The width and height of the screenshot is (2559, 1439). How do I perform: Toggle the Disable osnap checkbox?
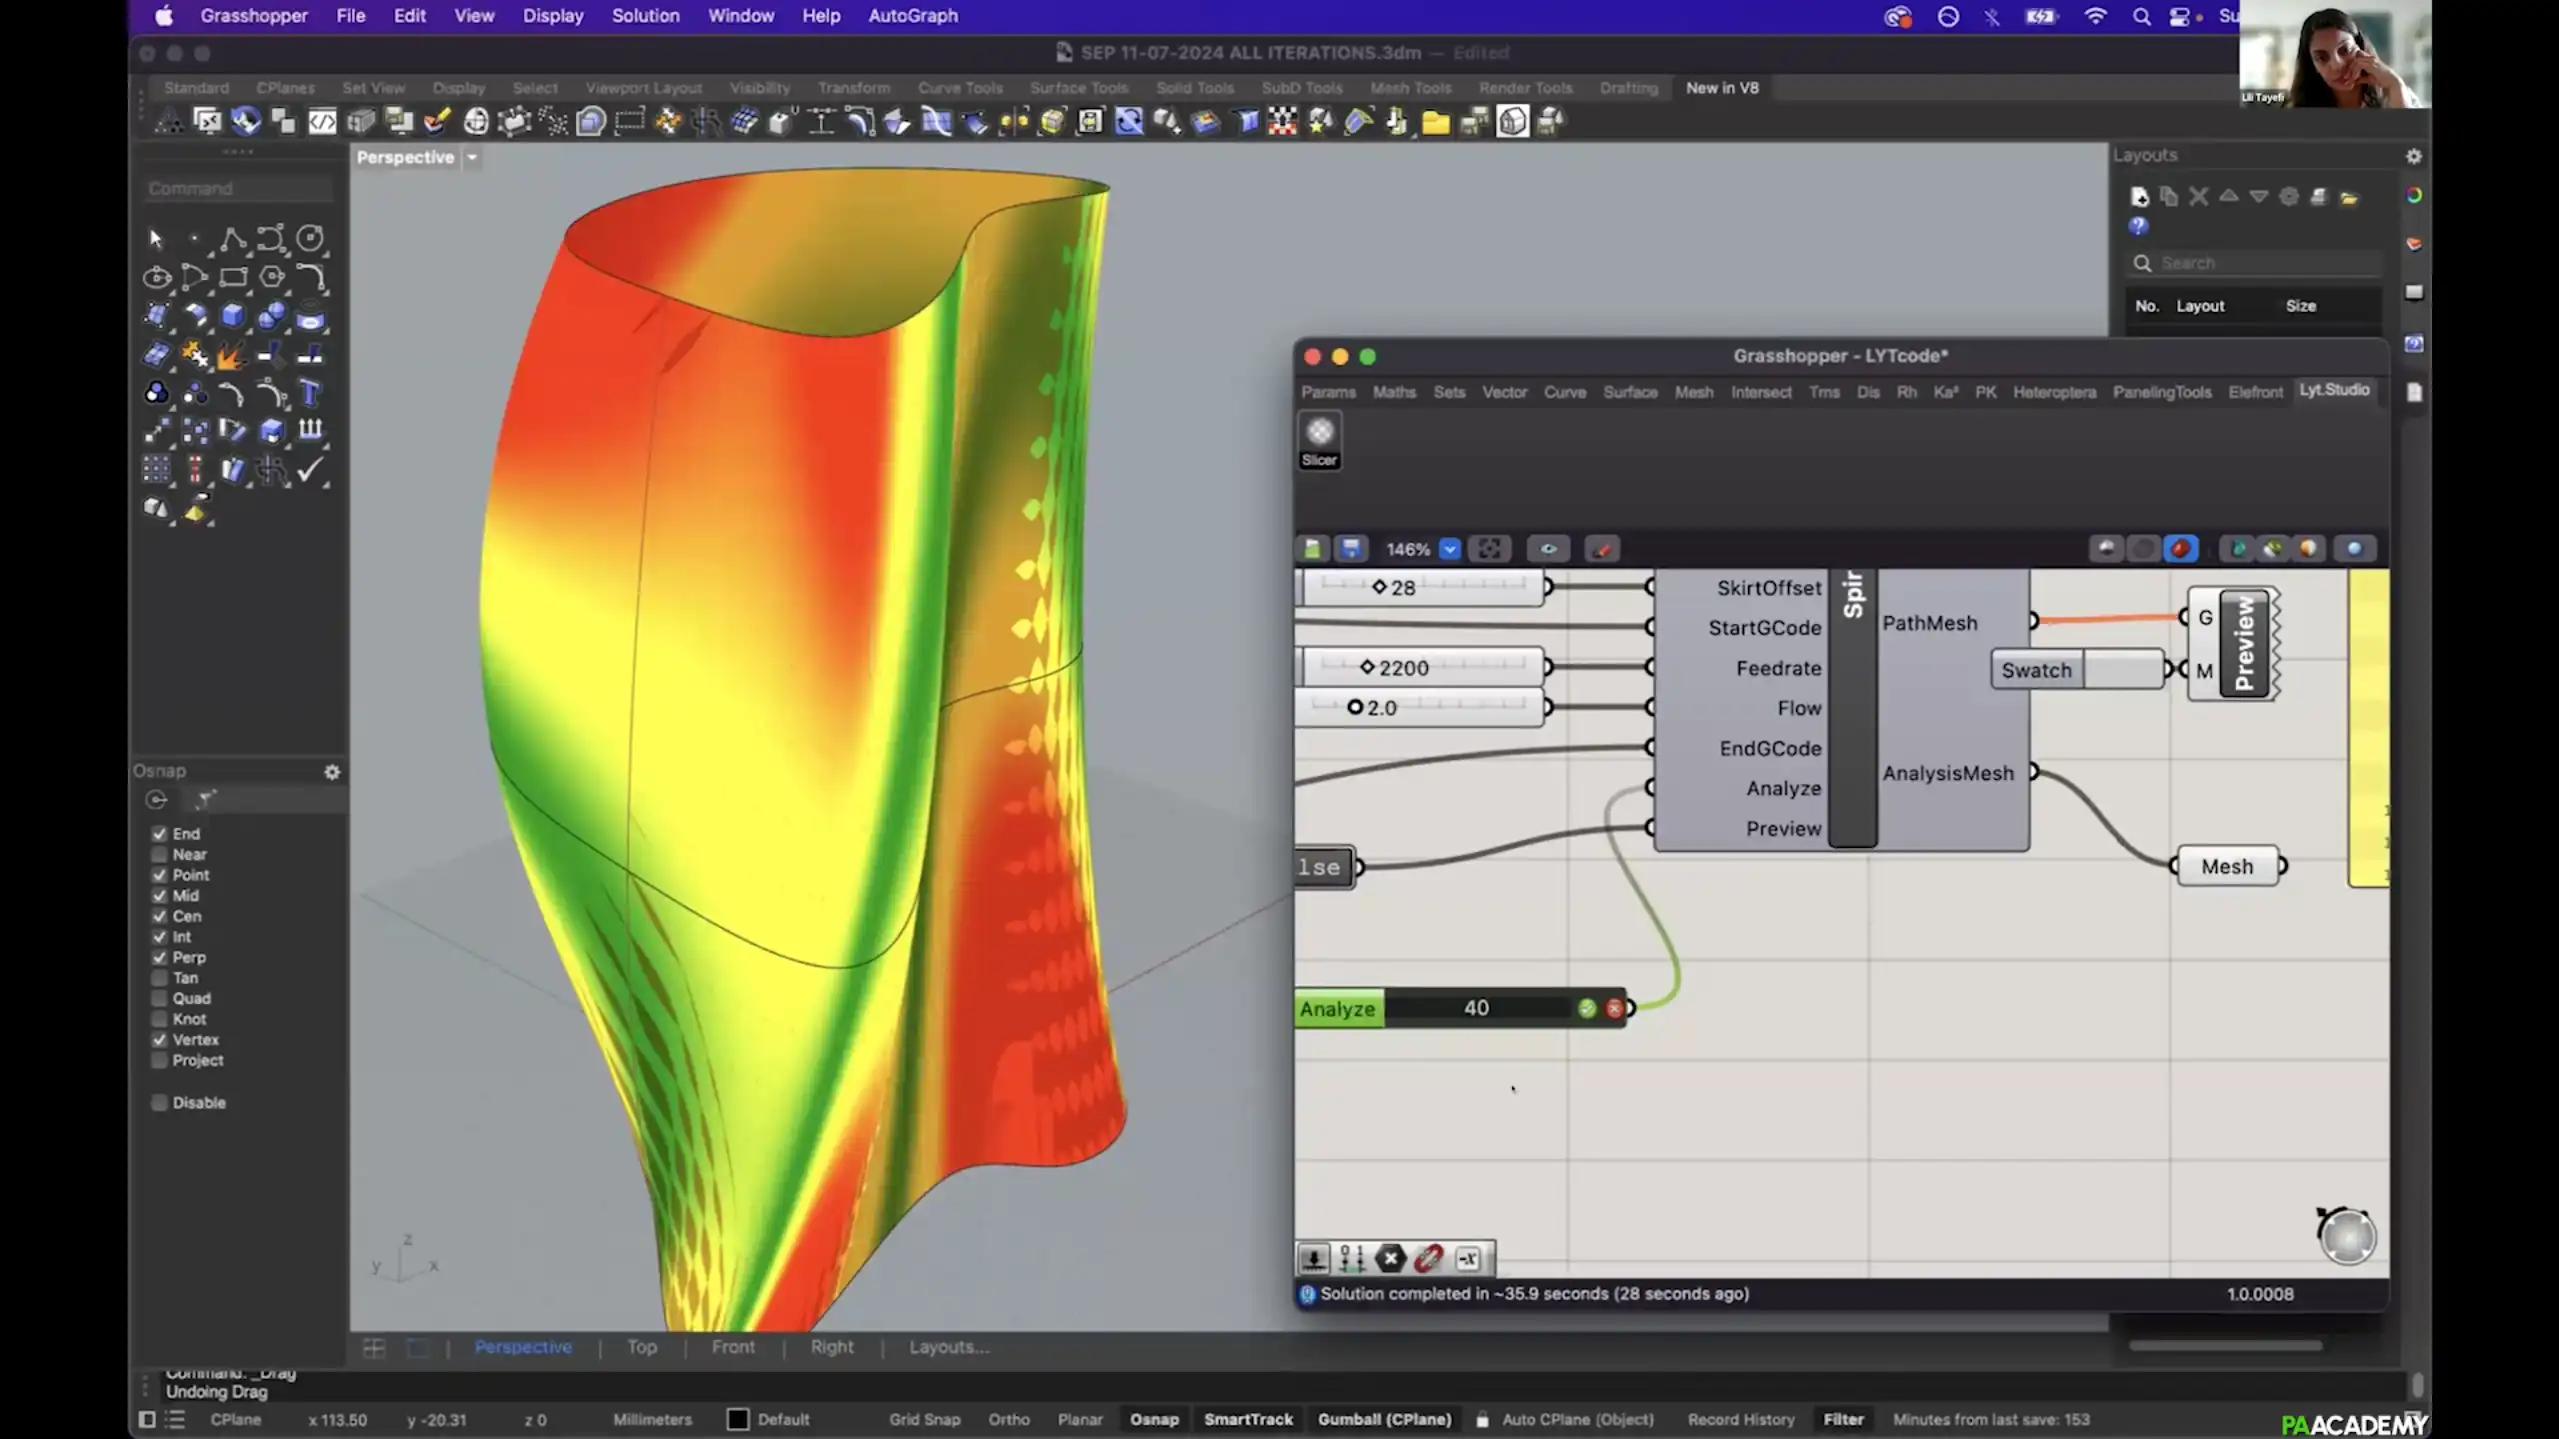pos(160,1102)
